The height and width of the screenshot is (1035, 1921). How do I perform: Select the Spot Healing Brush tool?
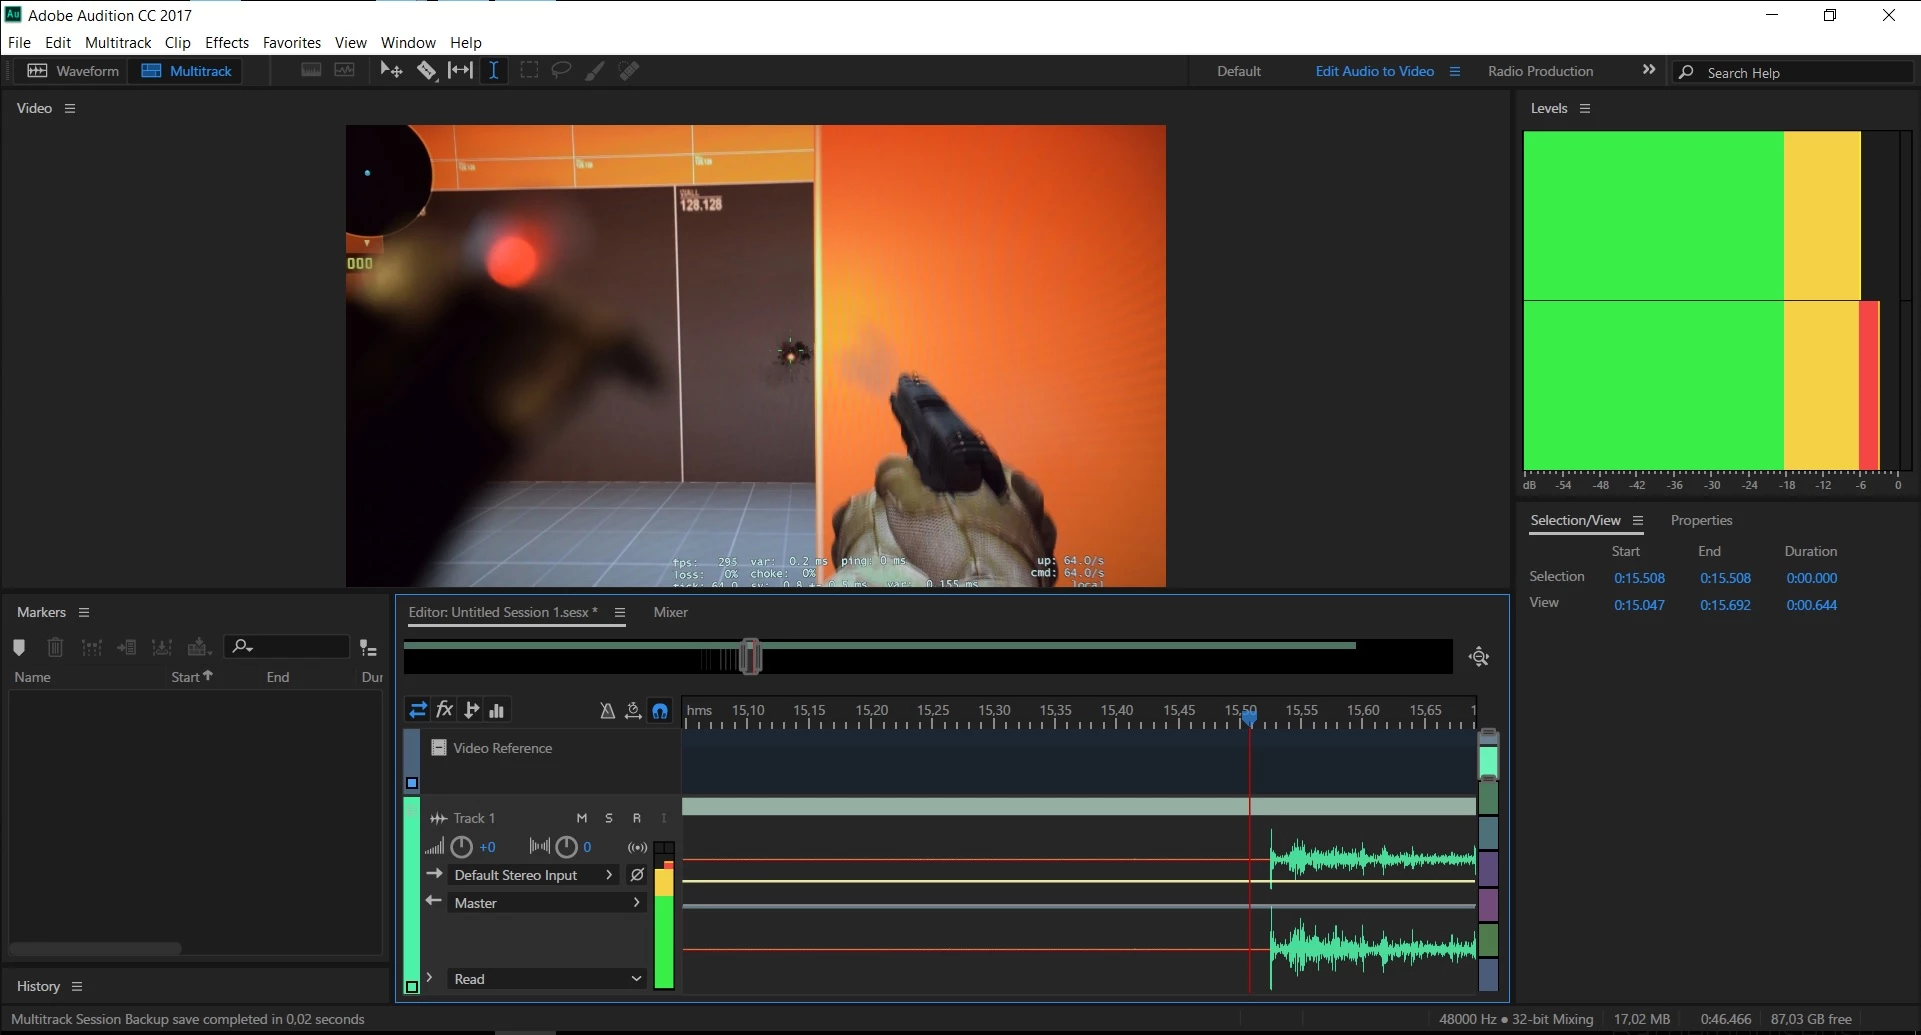629,70
